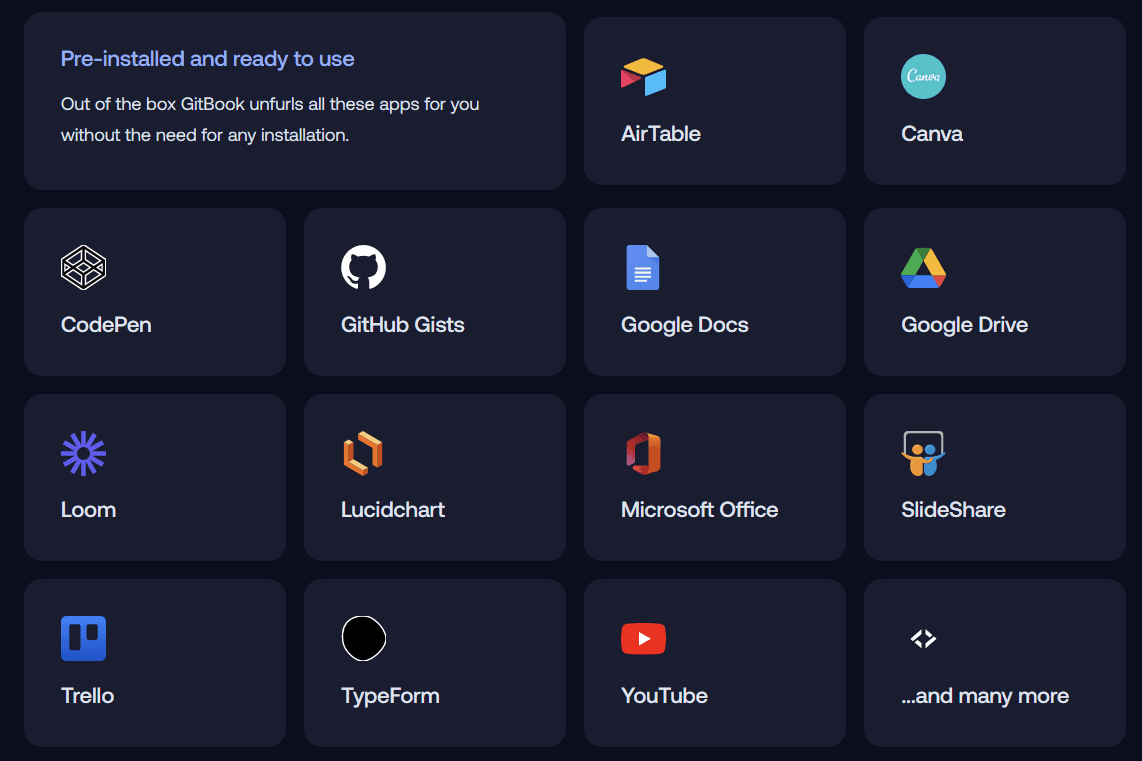1142x761 pixels.
Task: Click the SlideShare people icon
Action: tap(923, 453)
